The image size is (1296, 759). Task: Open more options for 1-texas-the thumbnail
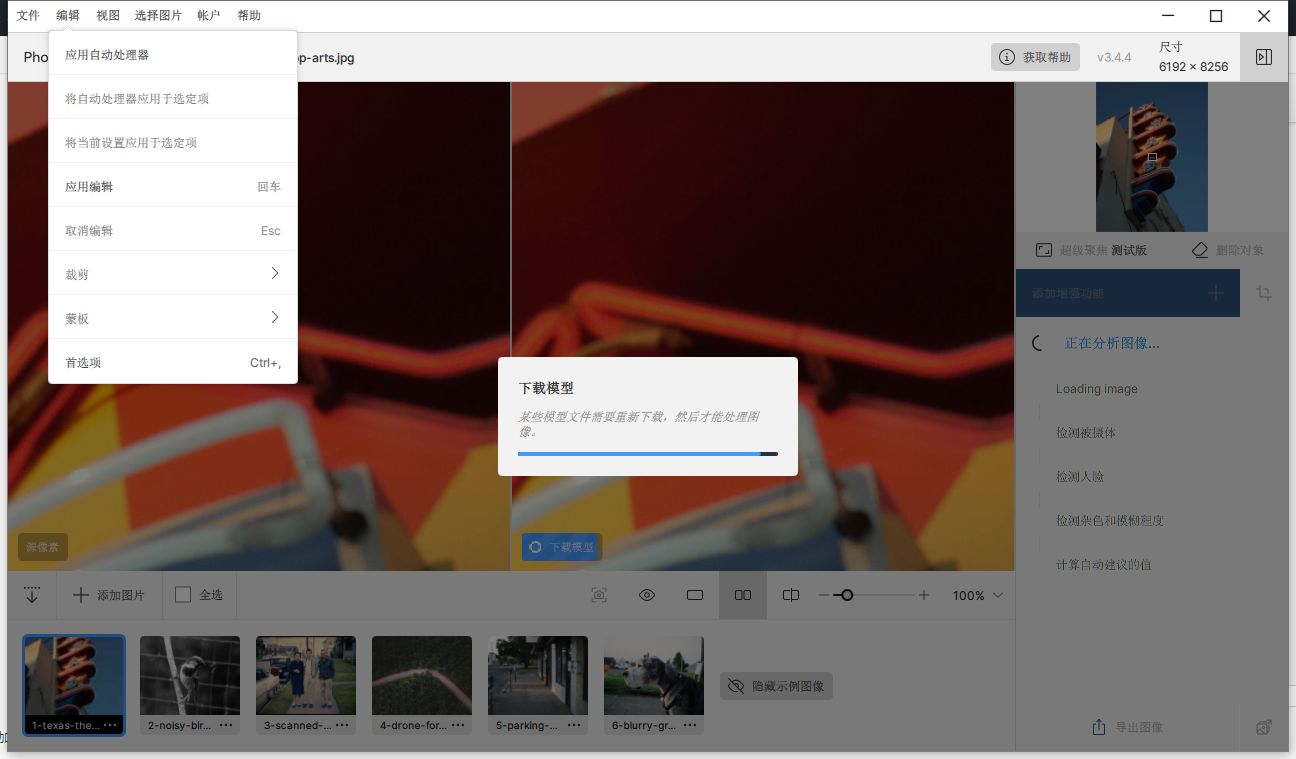tap(110, 725)
